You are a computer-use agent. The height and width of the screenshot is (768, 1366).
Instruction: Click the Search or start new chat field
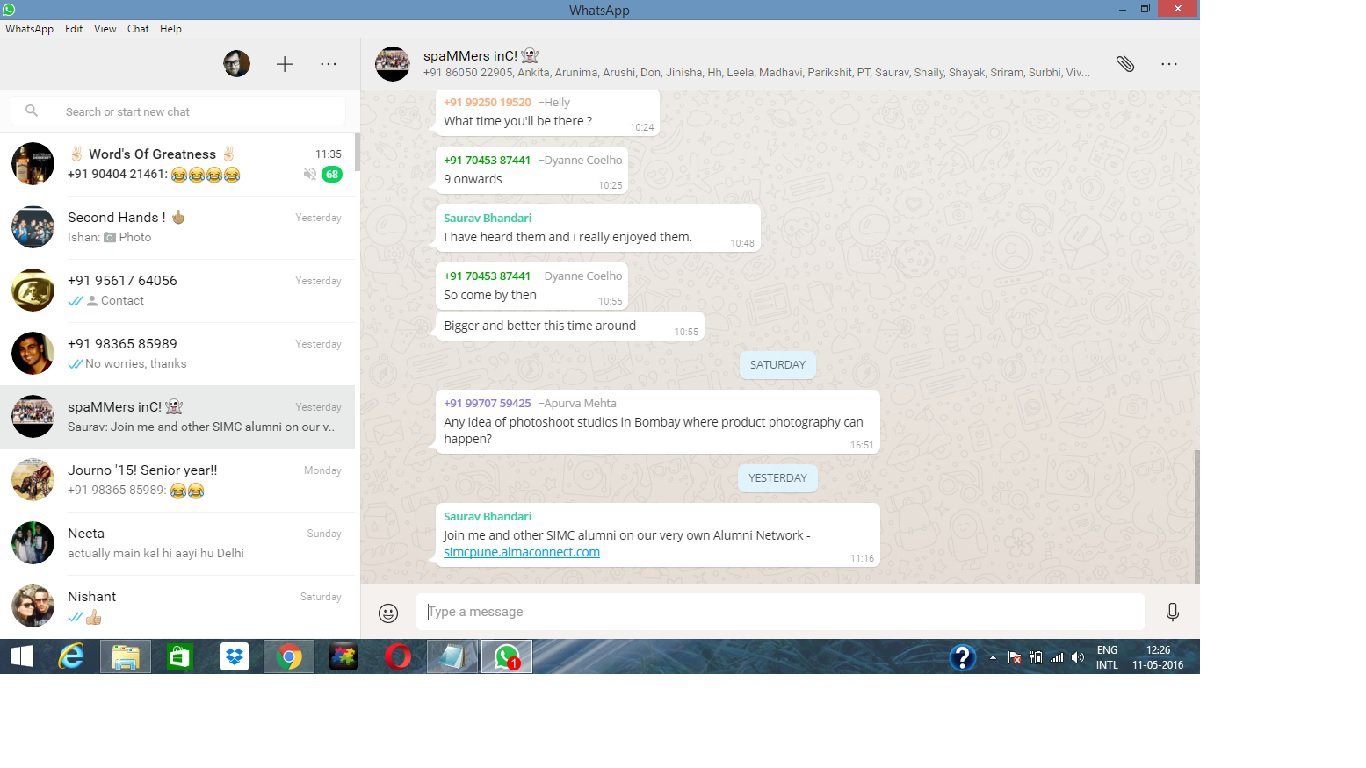178,111
